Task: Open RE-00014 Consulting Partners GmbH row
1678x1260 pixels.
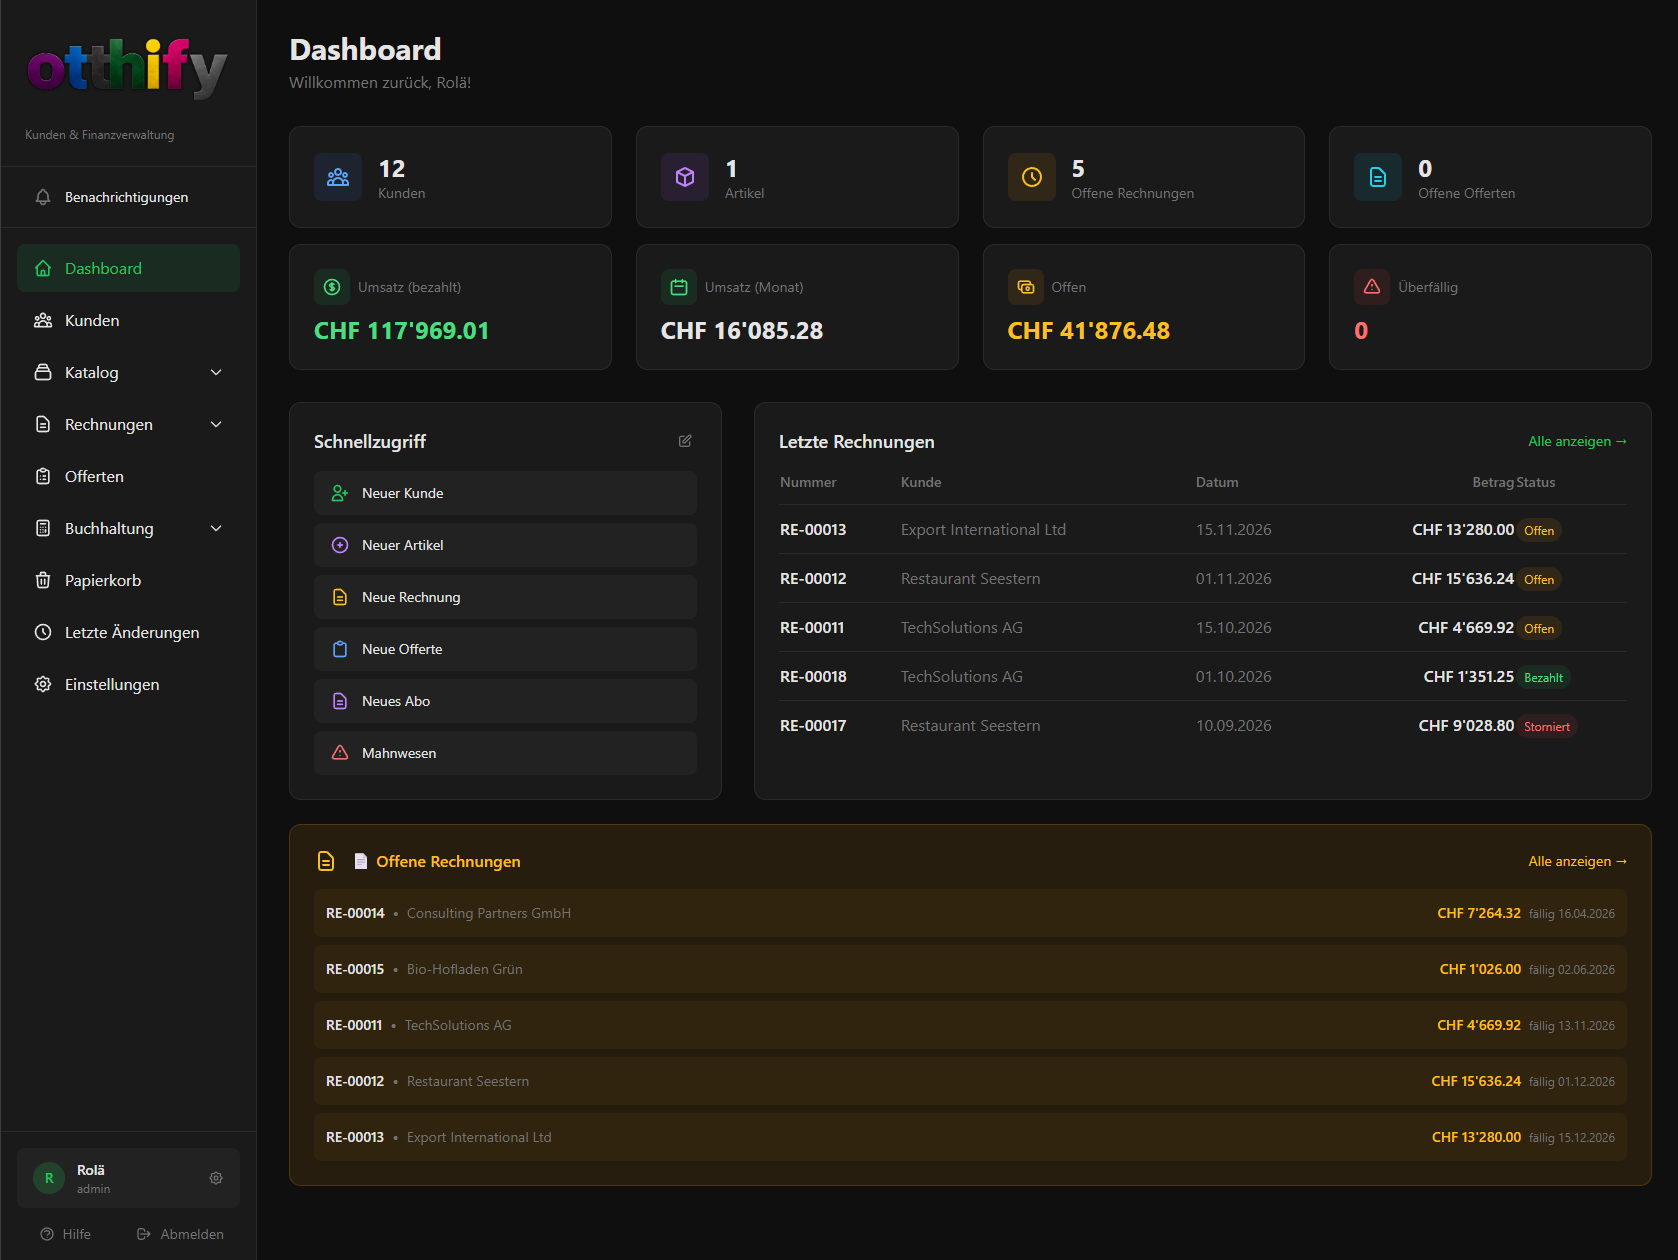Action: point(970,913)
